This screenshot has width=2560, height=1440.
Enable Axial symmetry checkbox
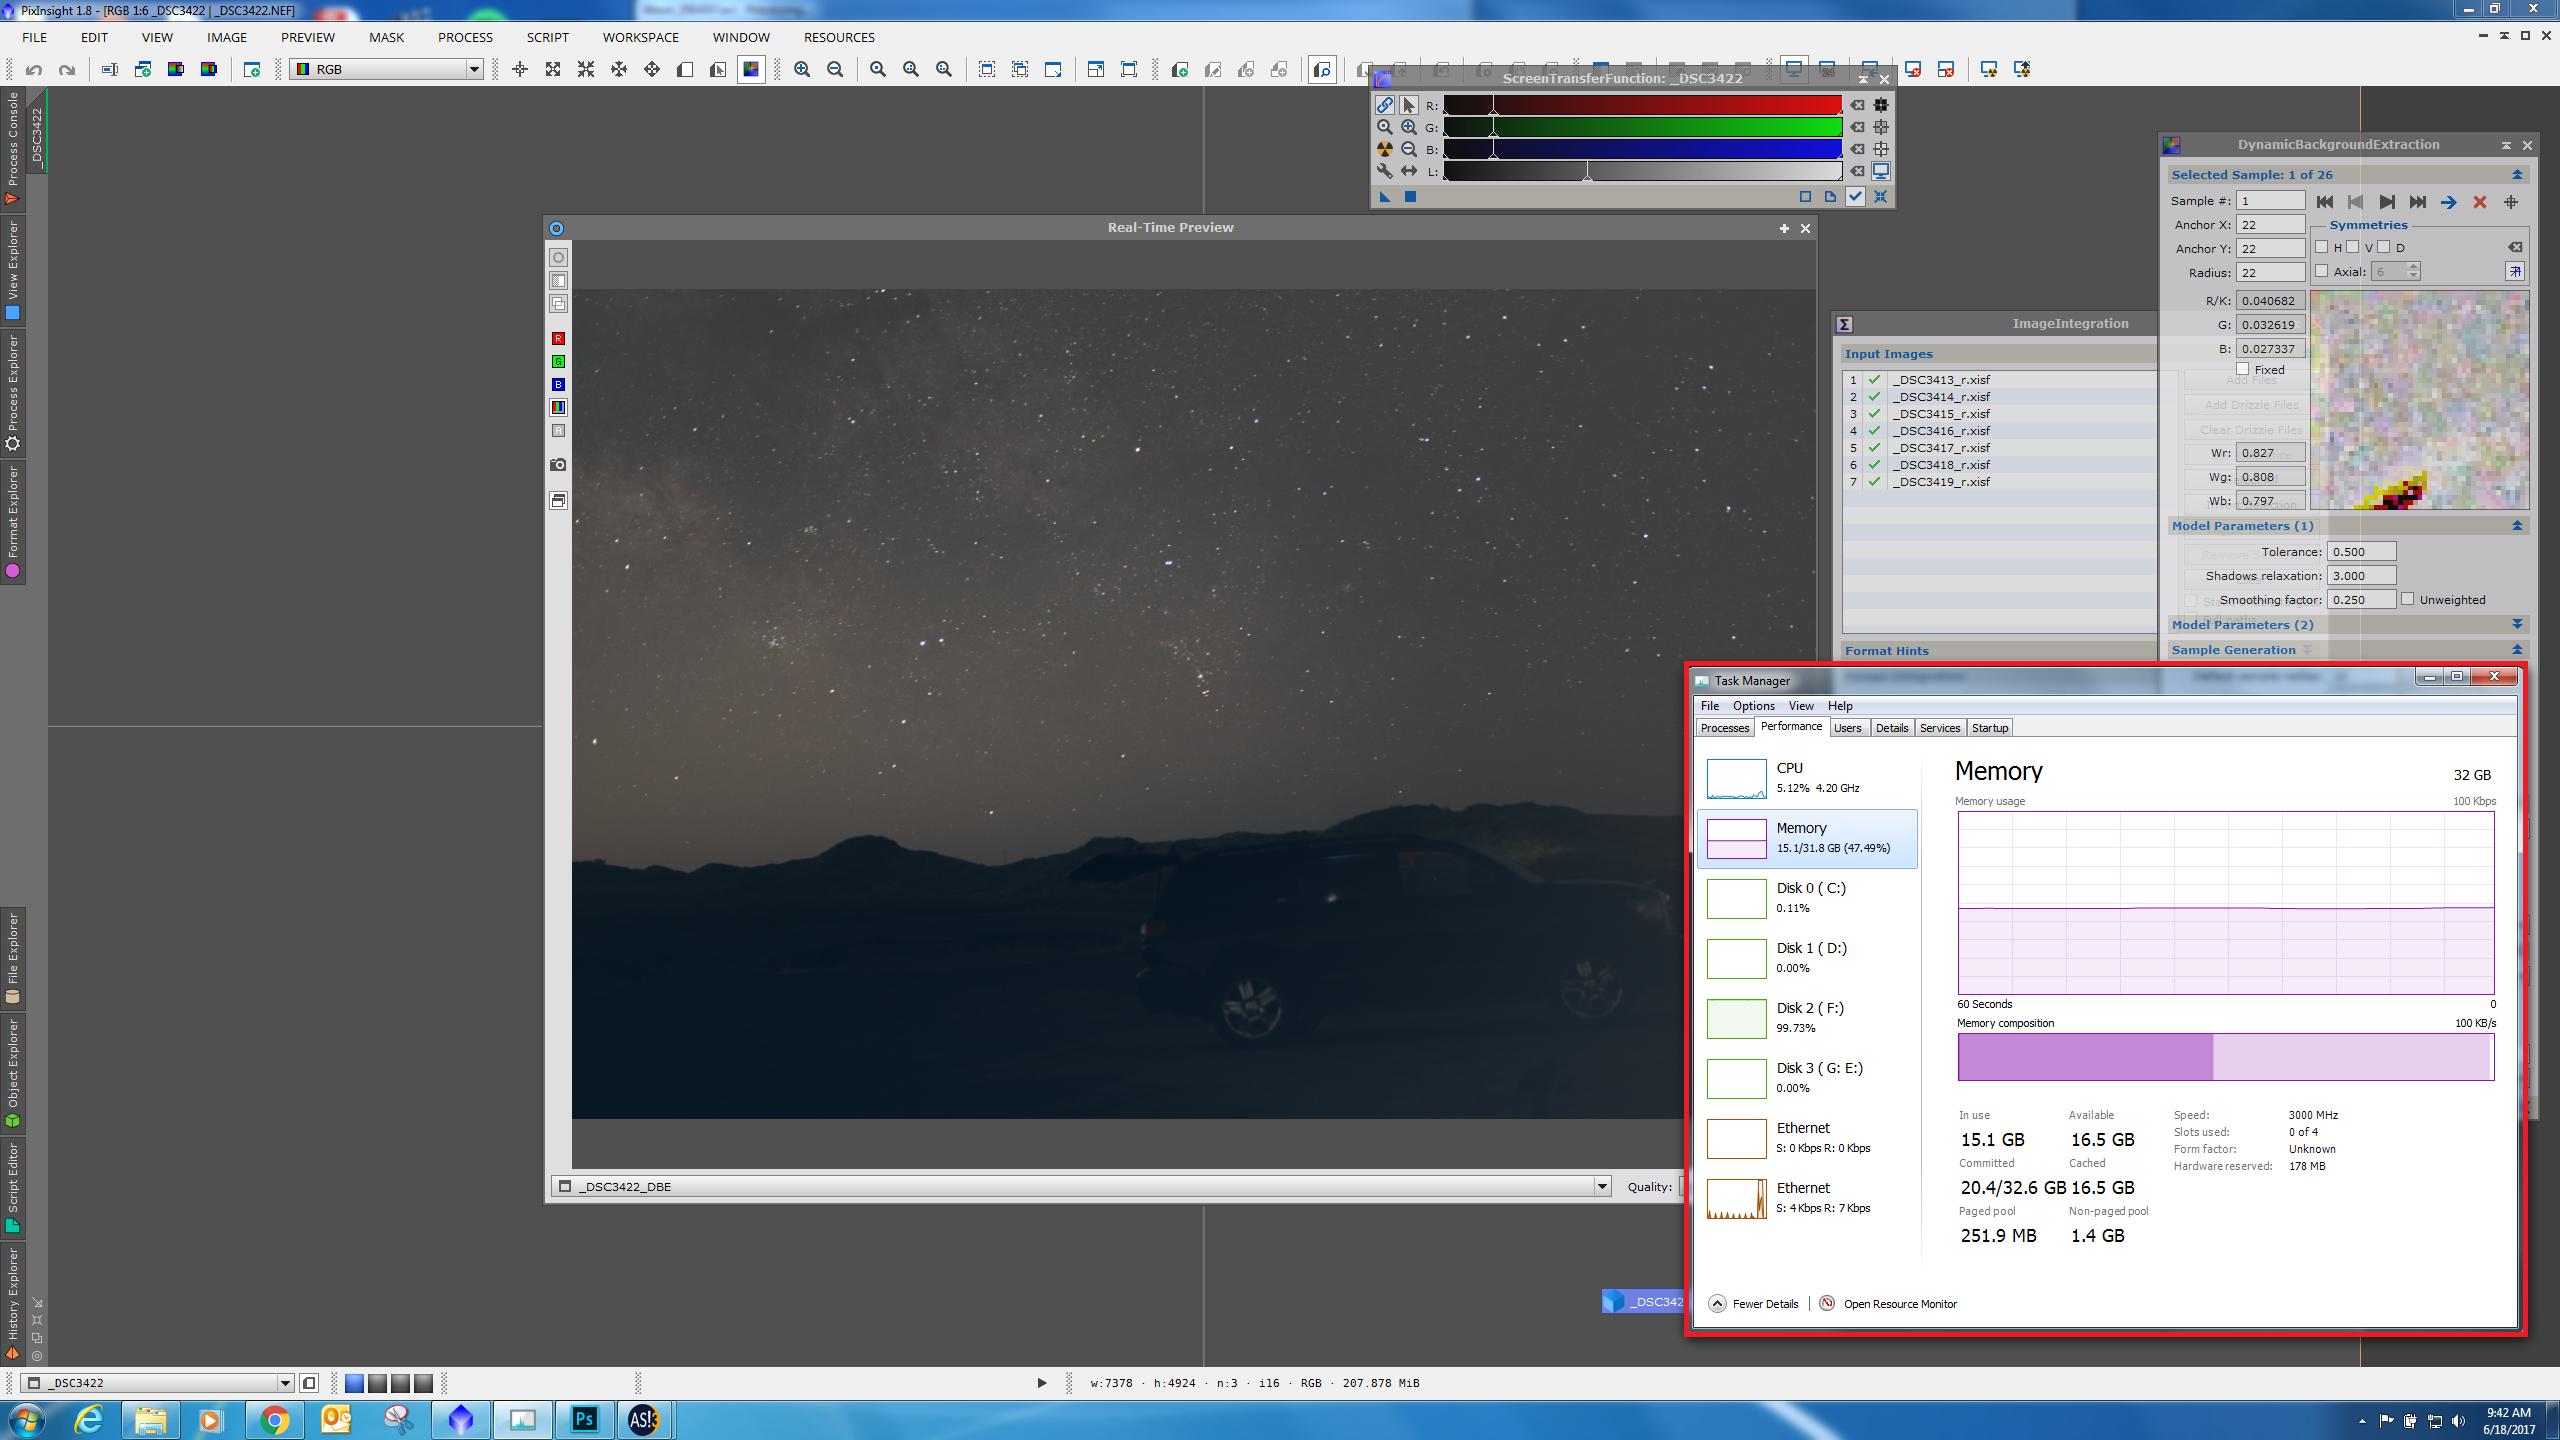(2322, 271)
